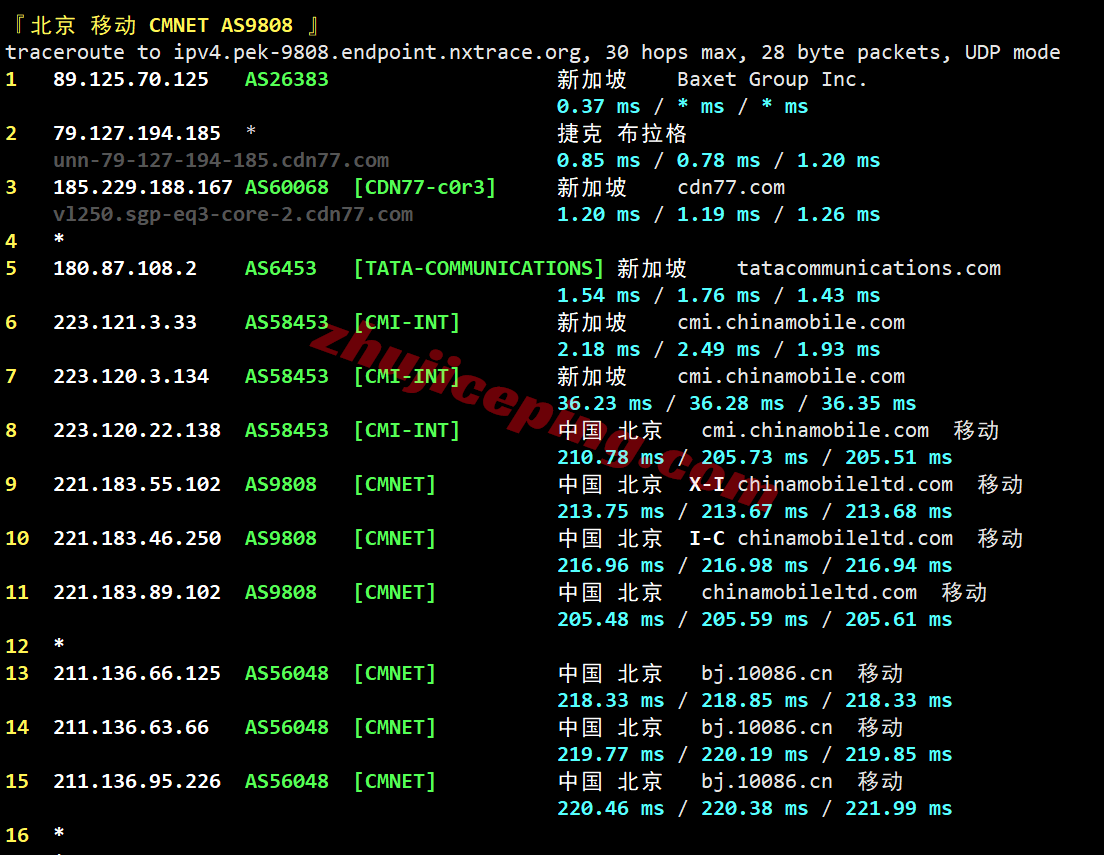Screen dimensions: 1104x855
Task: Click IP address 221.183.46.250
Action: click(137, 538)
